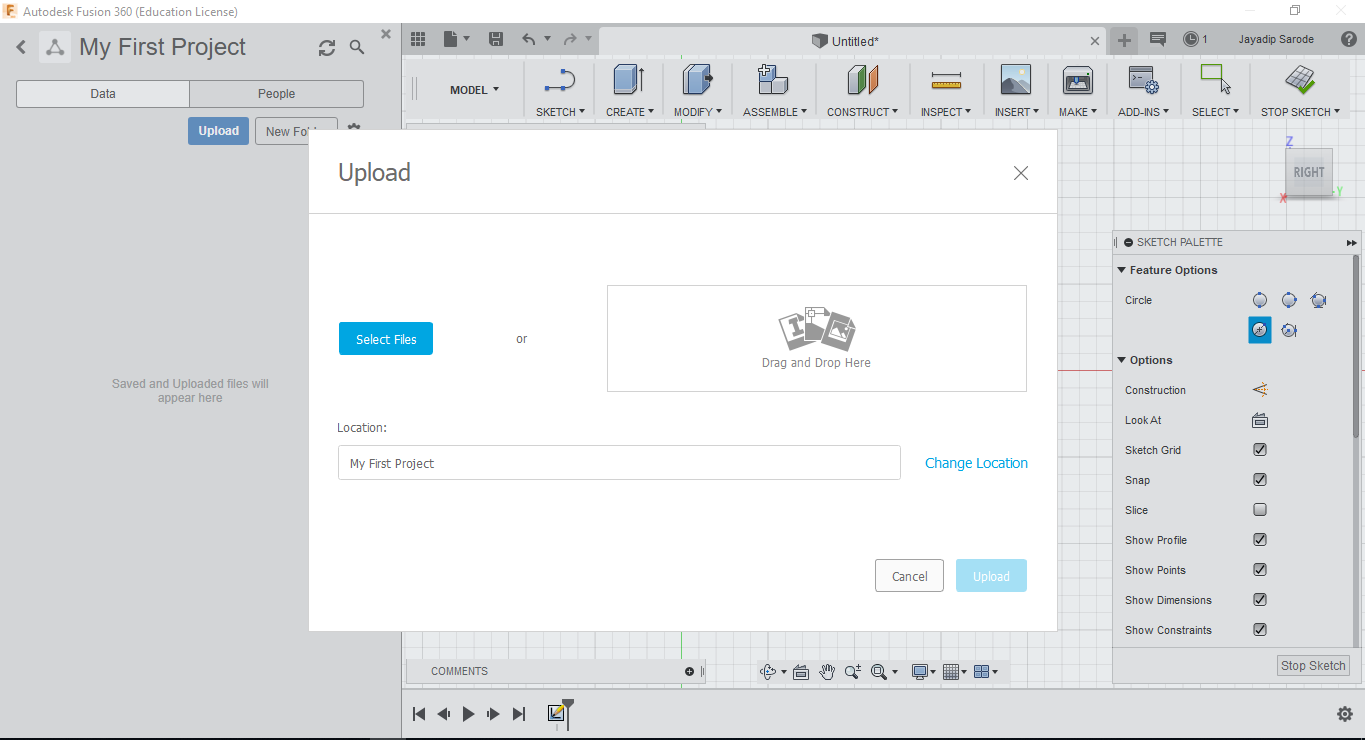
Task: Click the Upload button in data panel
Action: tap(218, 131)
